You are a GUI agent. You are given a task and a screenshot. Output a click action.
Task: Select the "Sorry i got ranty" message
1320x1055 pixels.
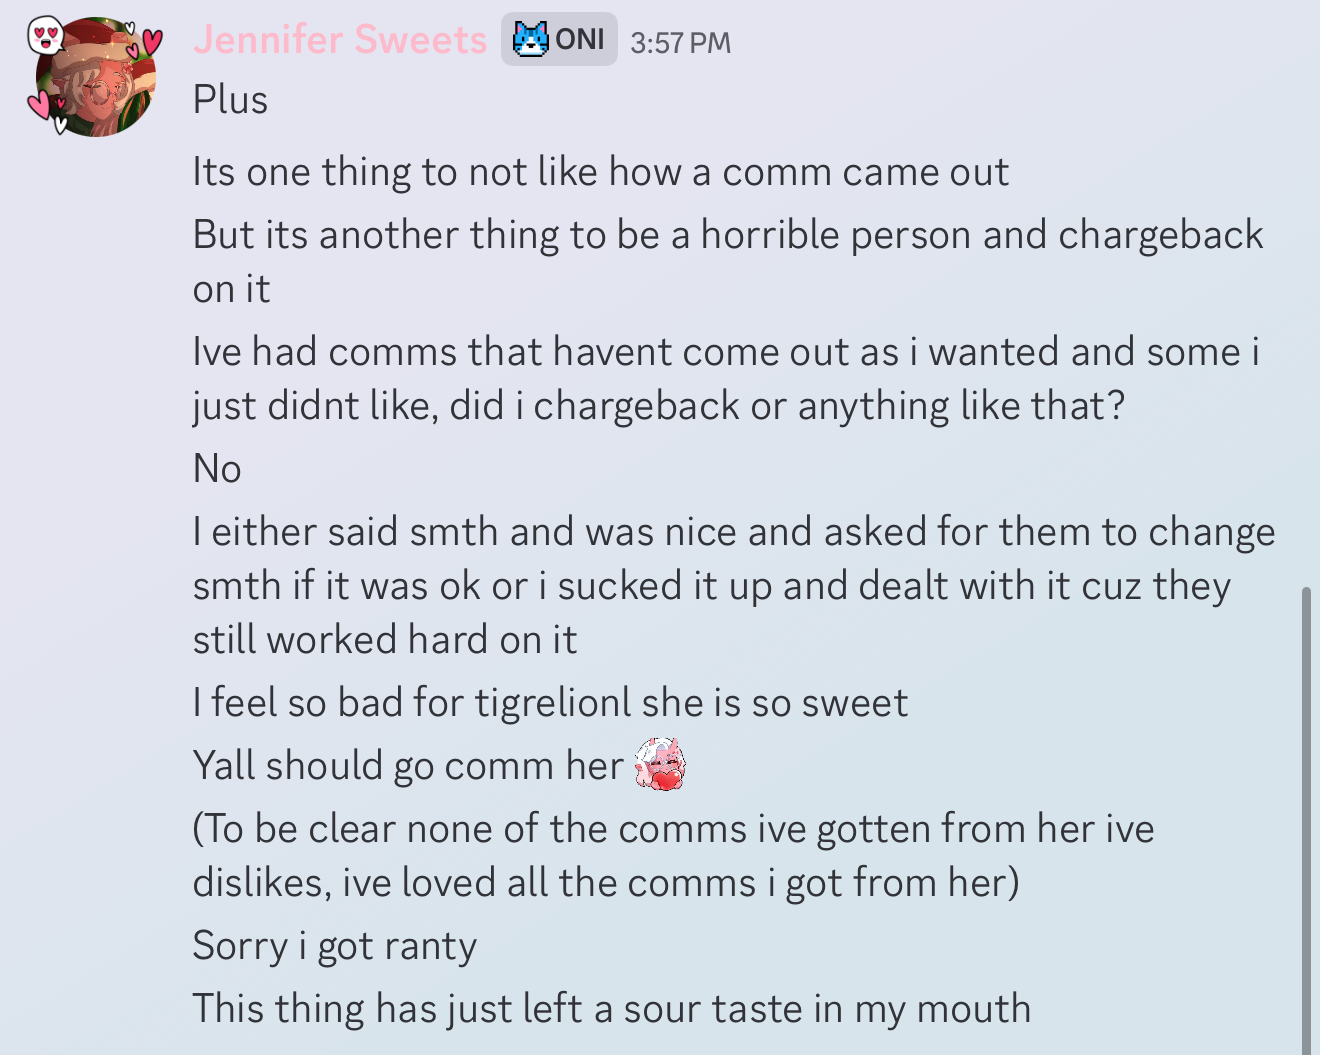pos(334,946)
